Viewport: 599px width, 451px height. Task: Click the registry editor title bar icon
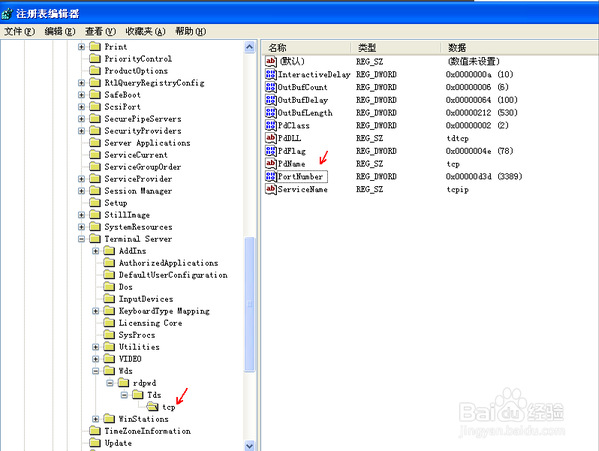[7, 14]
